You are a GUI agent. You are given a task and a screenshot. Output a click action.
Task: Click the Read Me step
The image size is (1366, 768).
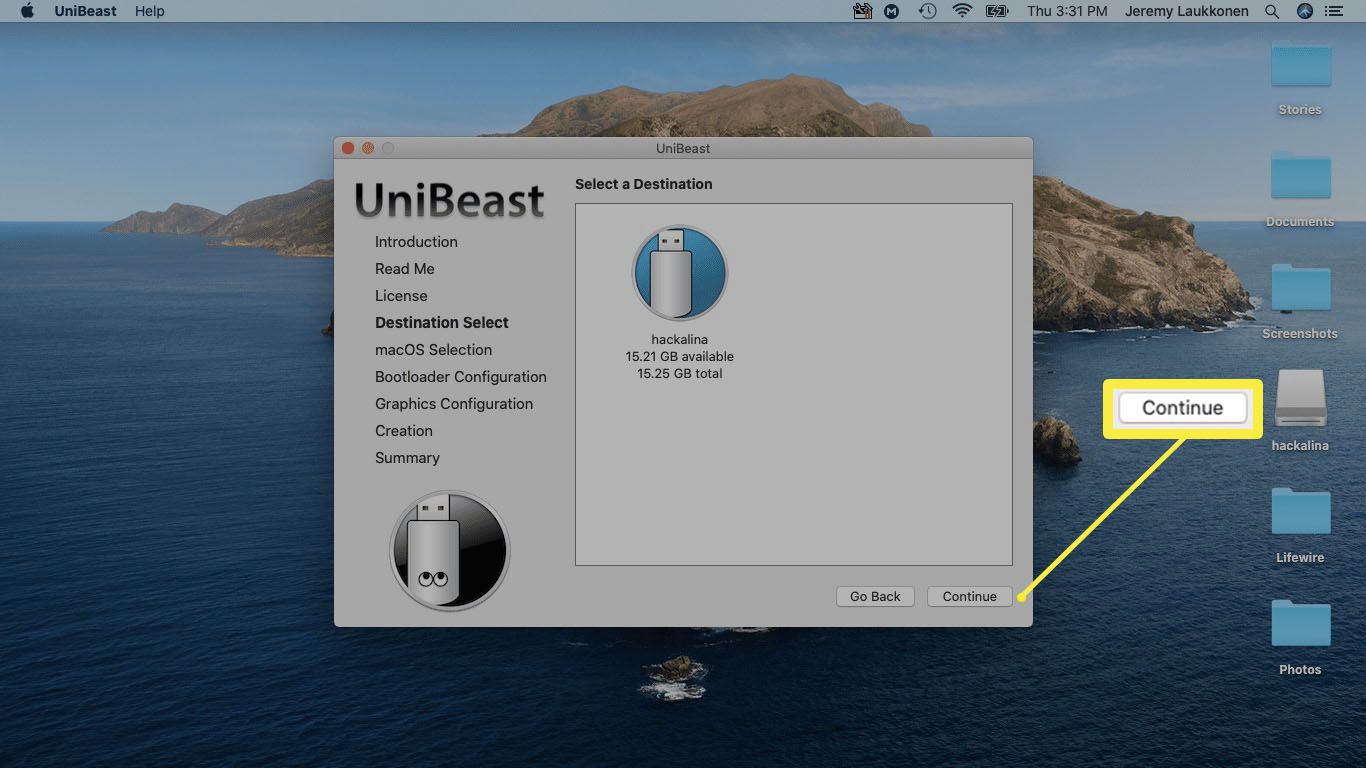pyautogui.click(x=405, y=269)
